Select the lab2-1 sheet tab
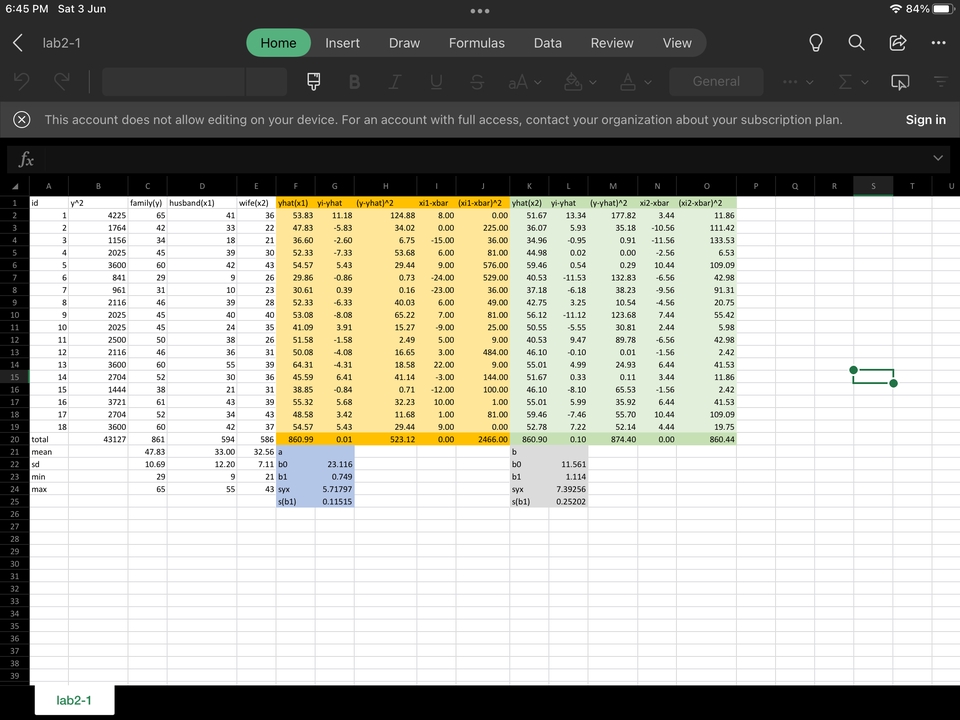Screen dimensions: 960x720 74,700
